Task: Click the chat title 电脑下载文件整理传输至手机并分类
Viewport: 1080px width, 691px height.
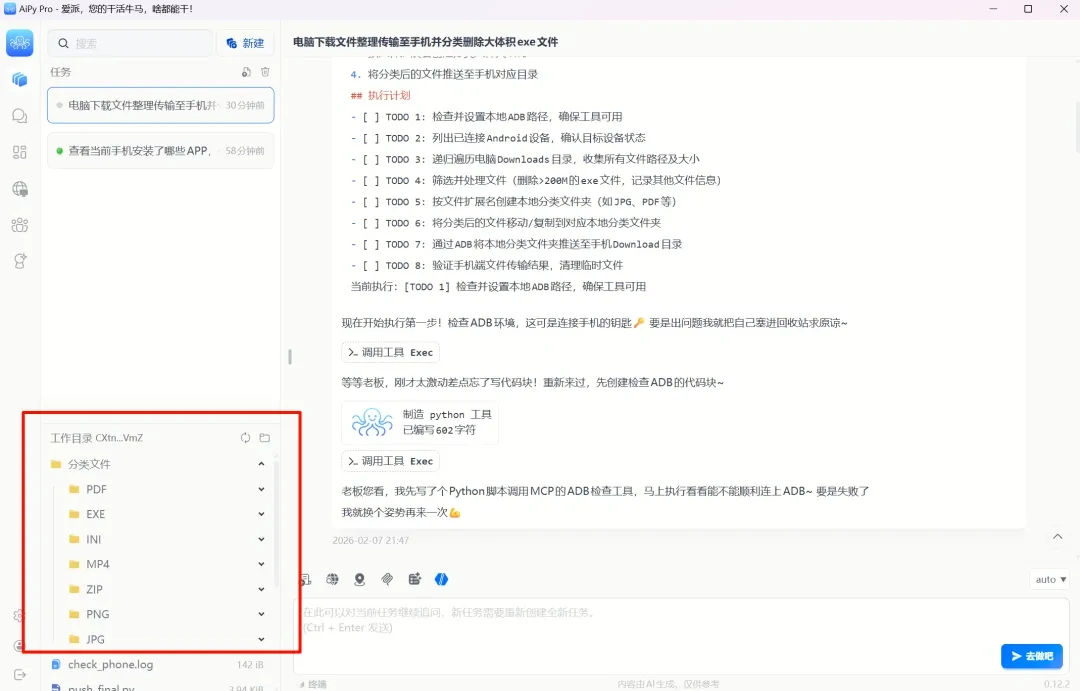Action: [426, 42]
